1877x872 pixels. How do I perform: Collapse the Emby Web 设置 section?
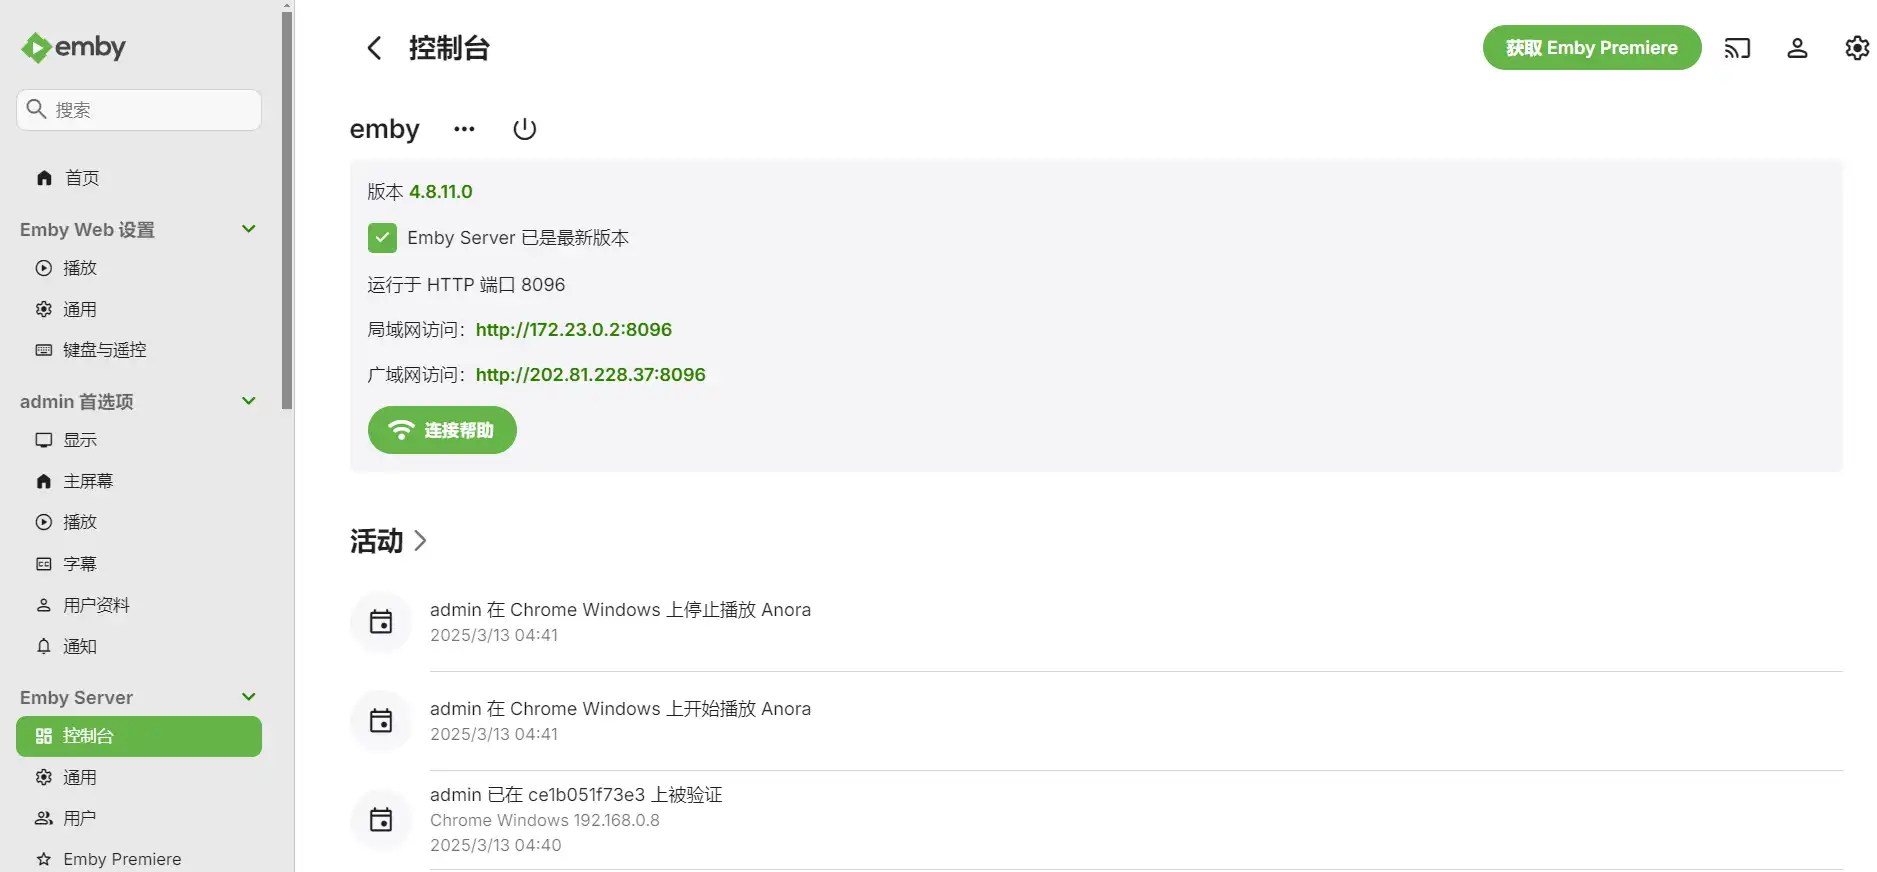pyautogui.click(x=249, y=229)
